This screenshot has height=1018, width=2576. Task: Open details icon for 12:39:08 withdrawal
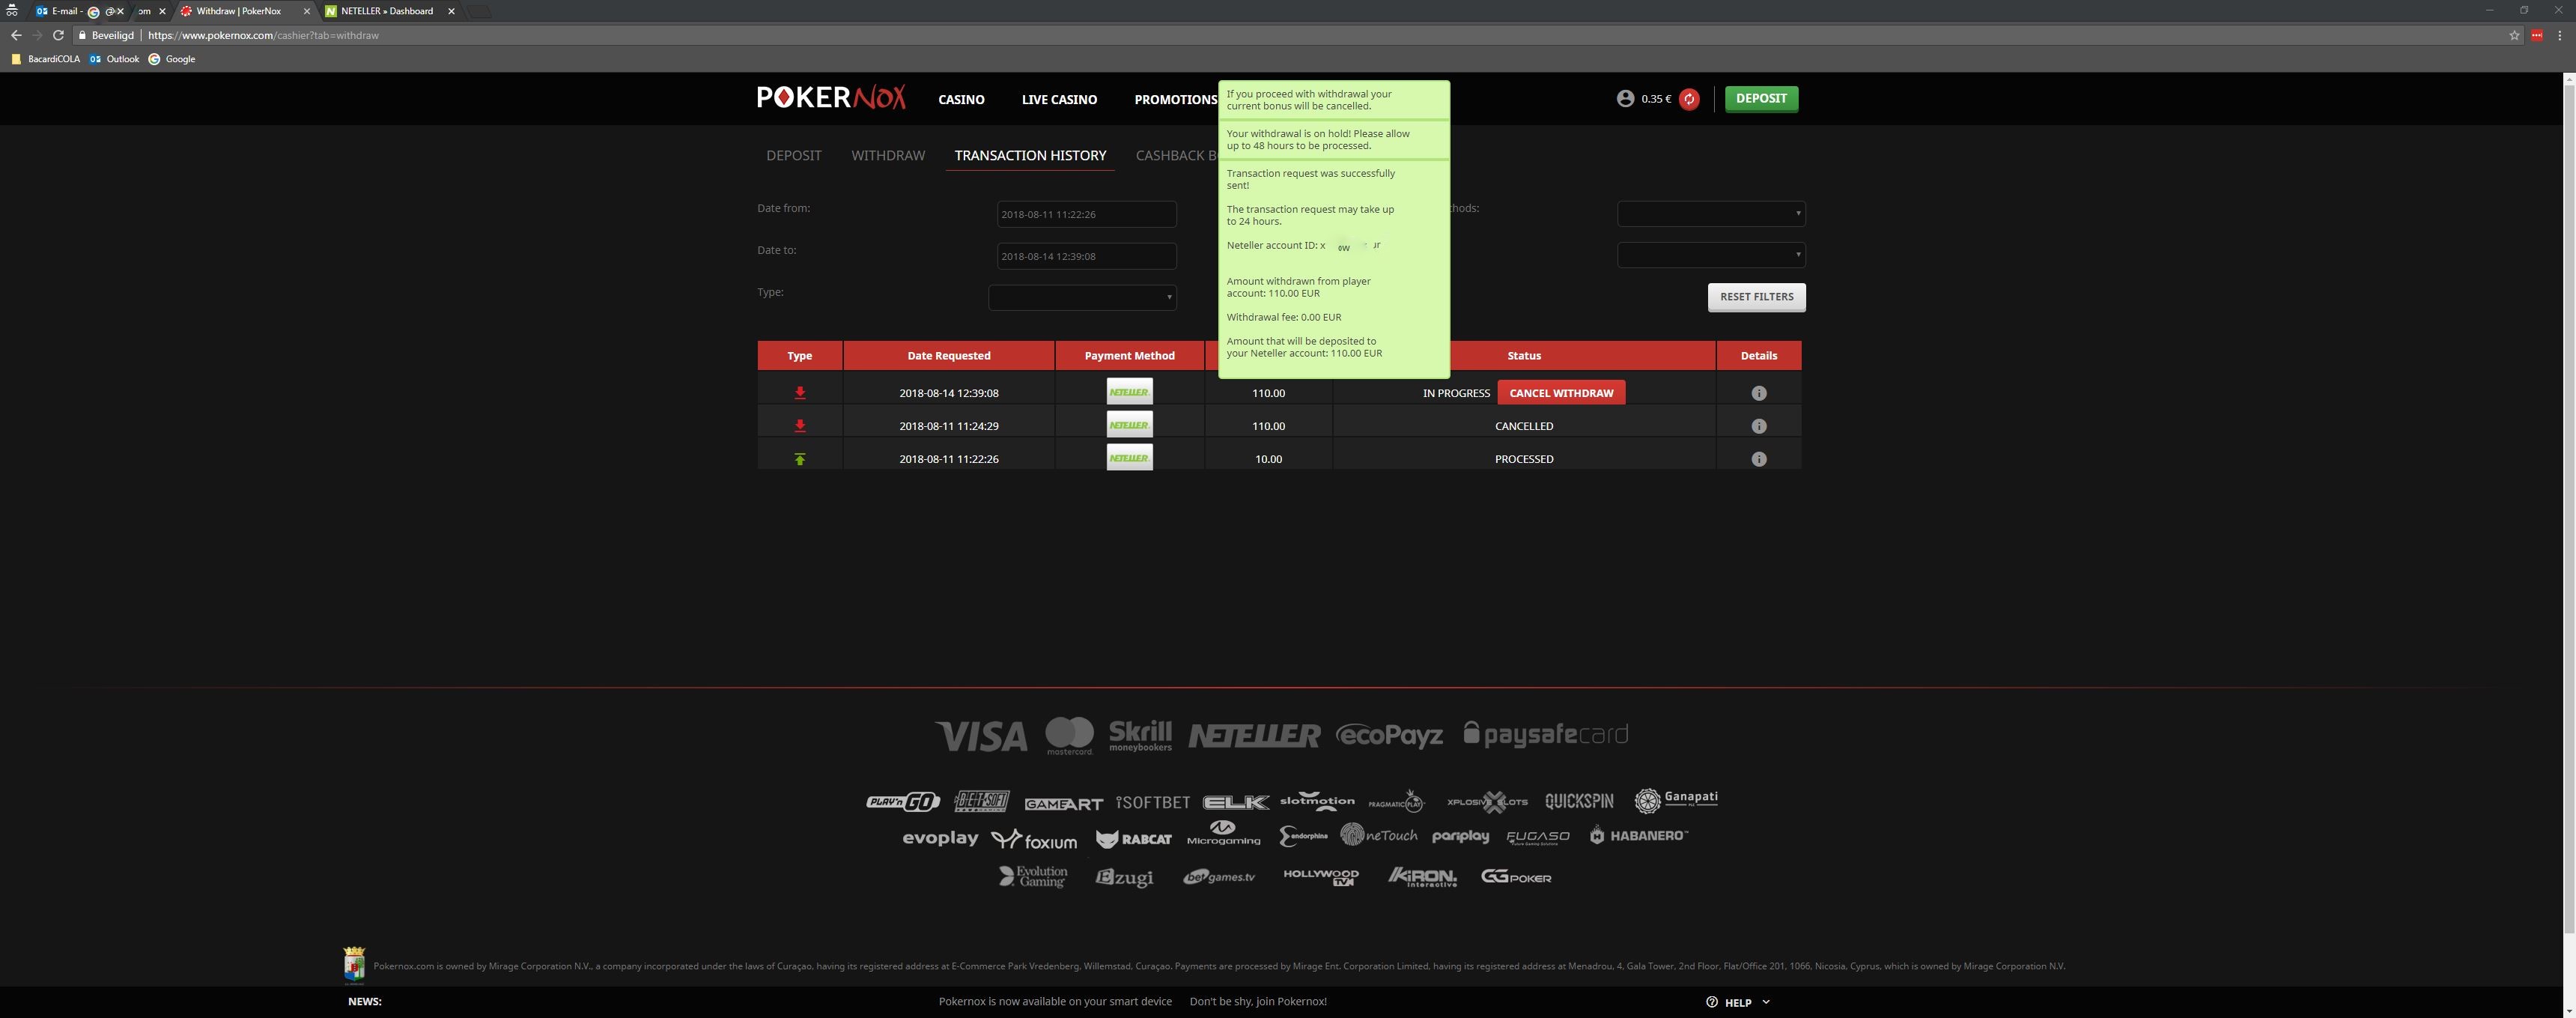point(1759,393)
